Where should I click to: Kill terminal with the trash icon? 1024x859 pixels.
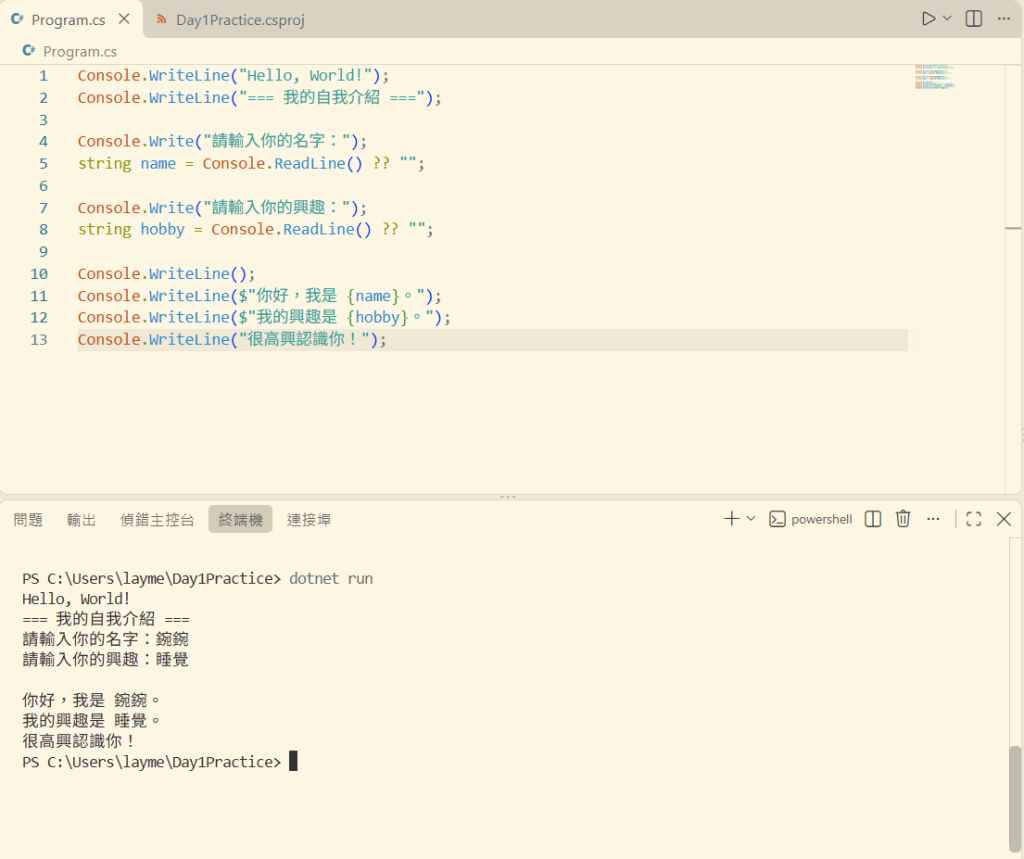tap(903, 519)
